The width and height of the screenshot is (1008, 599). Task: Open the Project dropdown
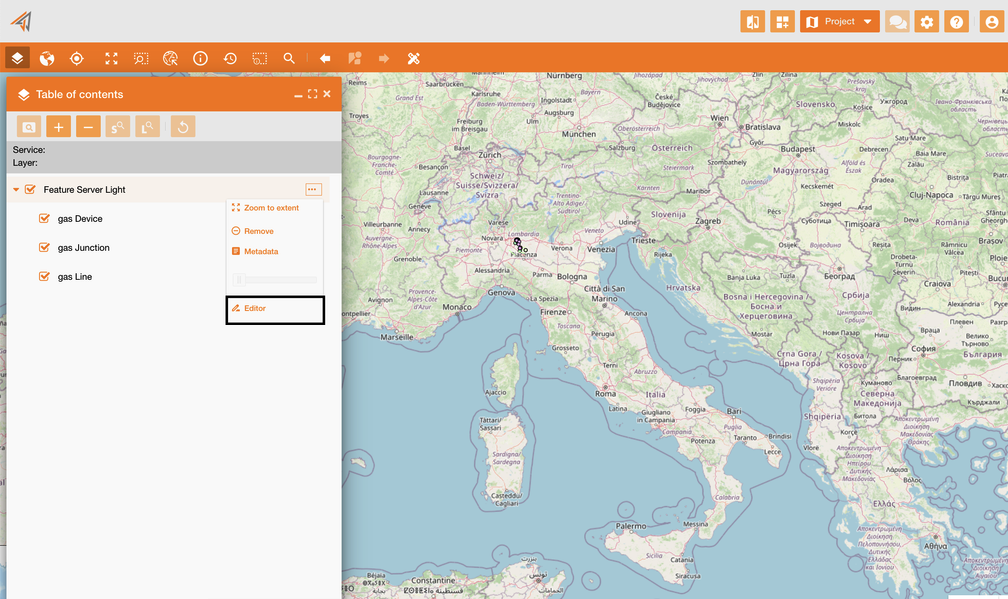pos(840,22)
